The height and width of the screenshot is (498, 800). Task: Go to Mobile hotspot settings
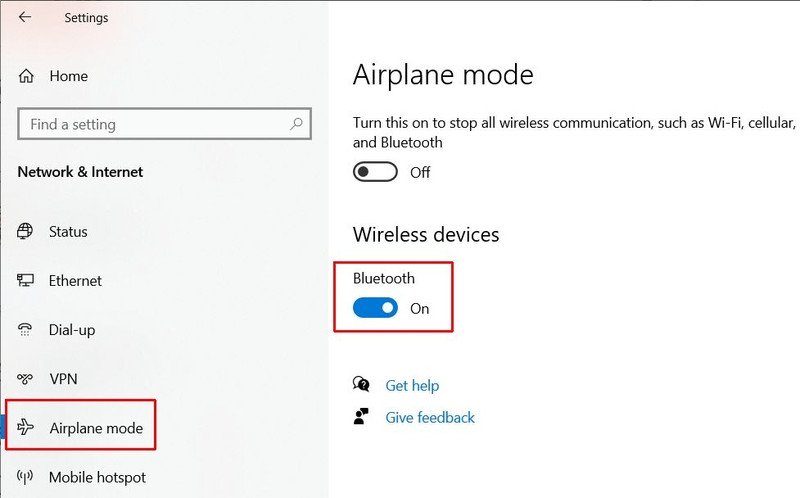coord(97,478)
